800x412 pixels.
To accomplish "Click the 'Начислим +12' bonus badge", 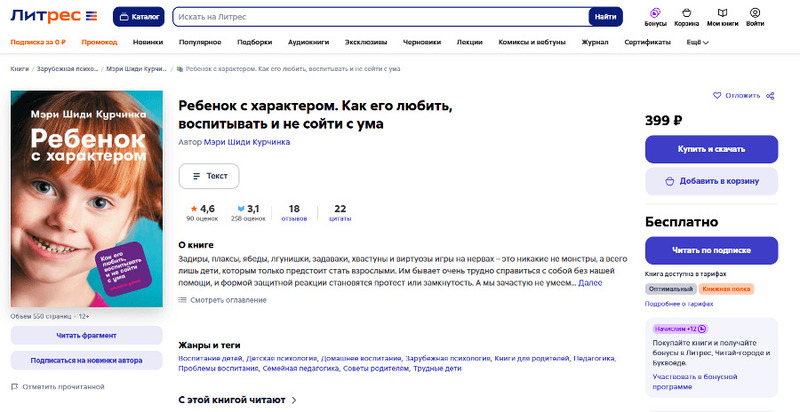I will pos(680,329).
